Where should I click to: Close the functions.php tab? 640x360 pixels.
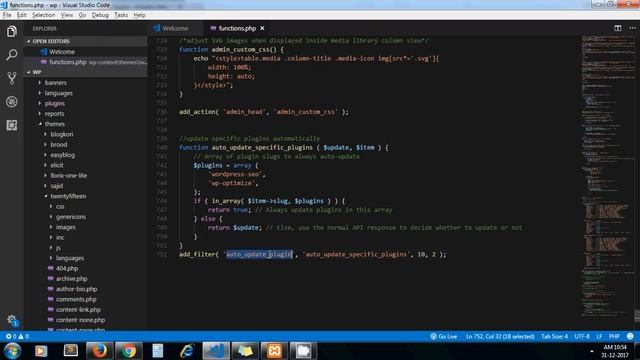(x=262, y=28)
